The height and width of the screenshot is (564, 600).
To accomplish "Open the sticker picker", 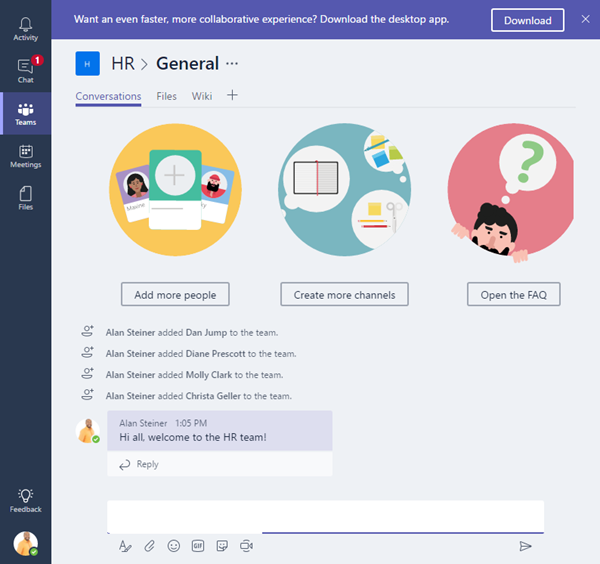I will (222, 546).
